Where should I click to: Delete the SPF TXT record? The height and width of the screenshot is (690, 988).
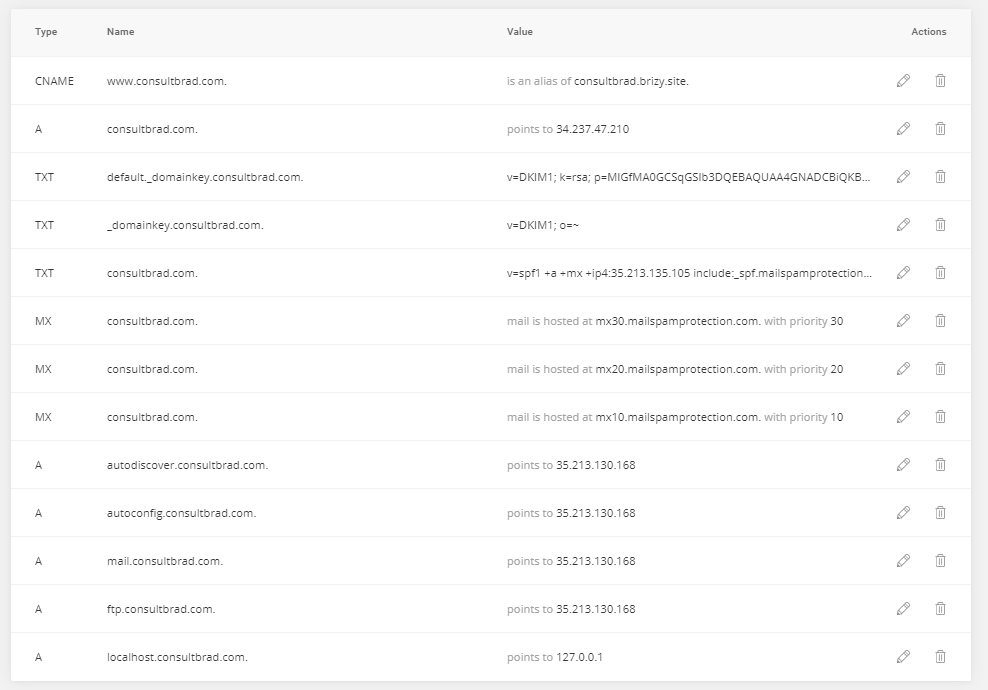coord(940,272)
